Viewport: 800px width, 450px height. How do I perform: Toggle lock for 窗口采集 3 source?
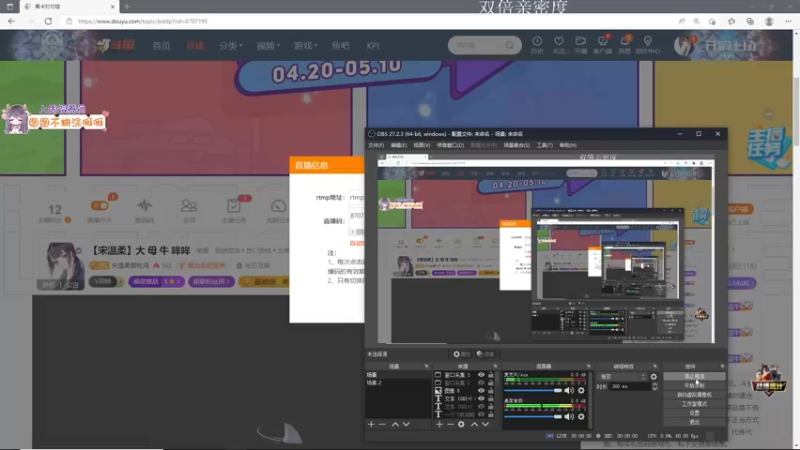click(490, 375)
